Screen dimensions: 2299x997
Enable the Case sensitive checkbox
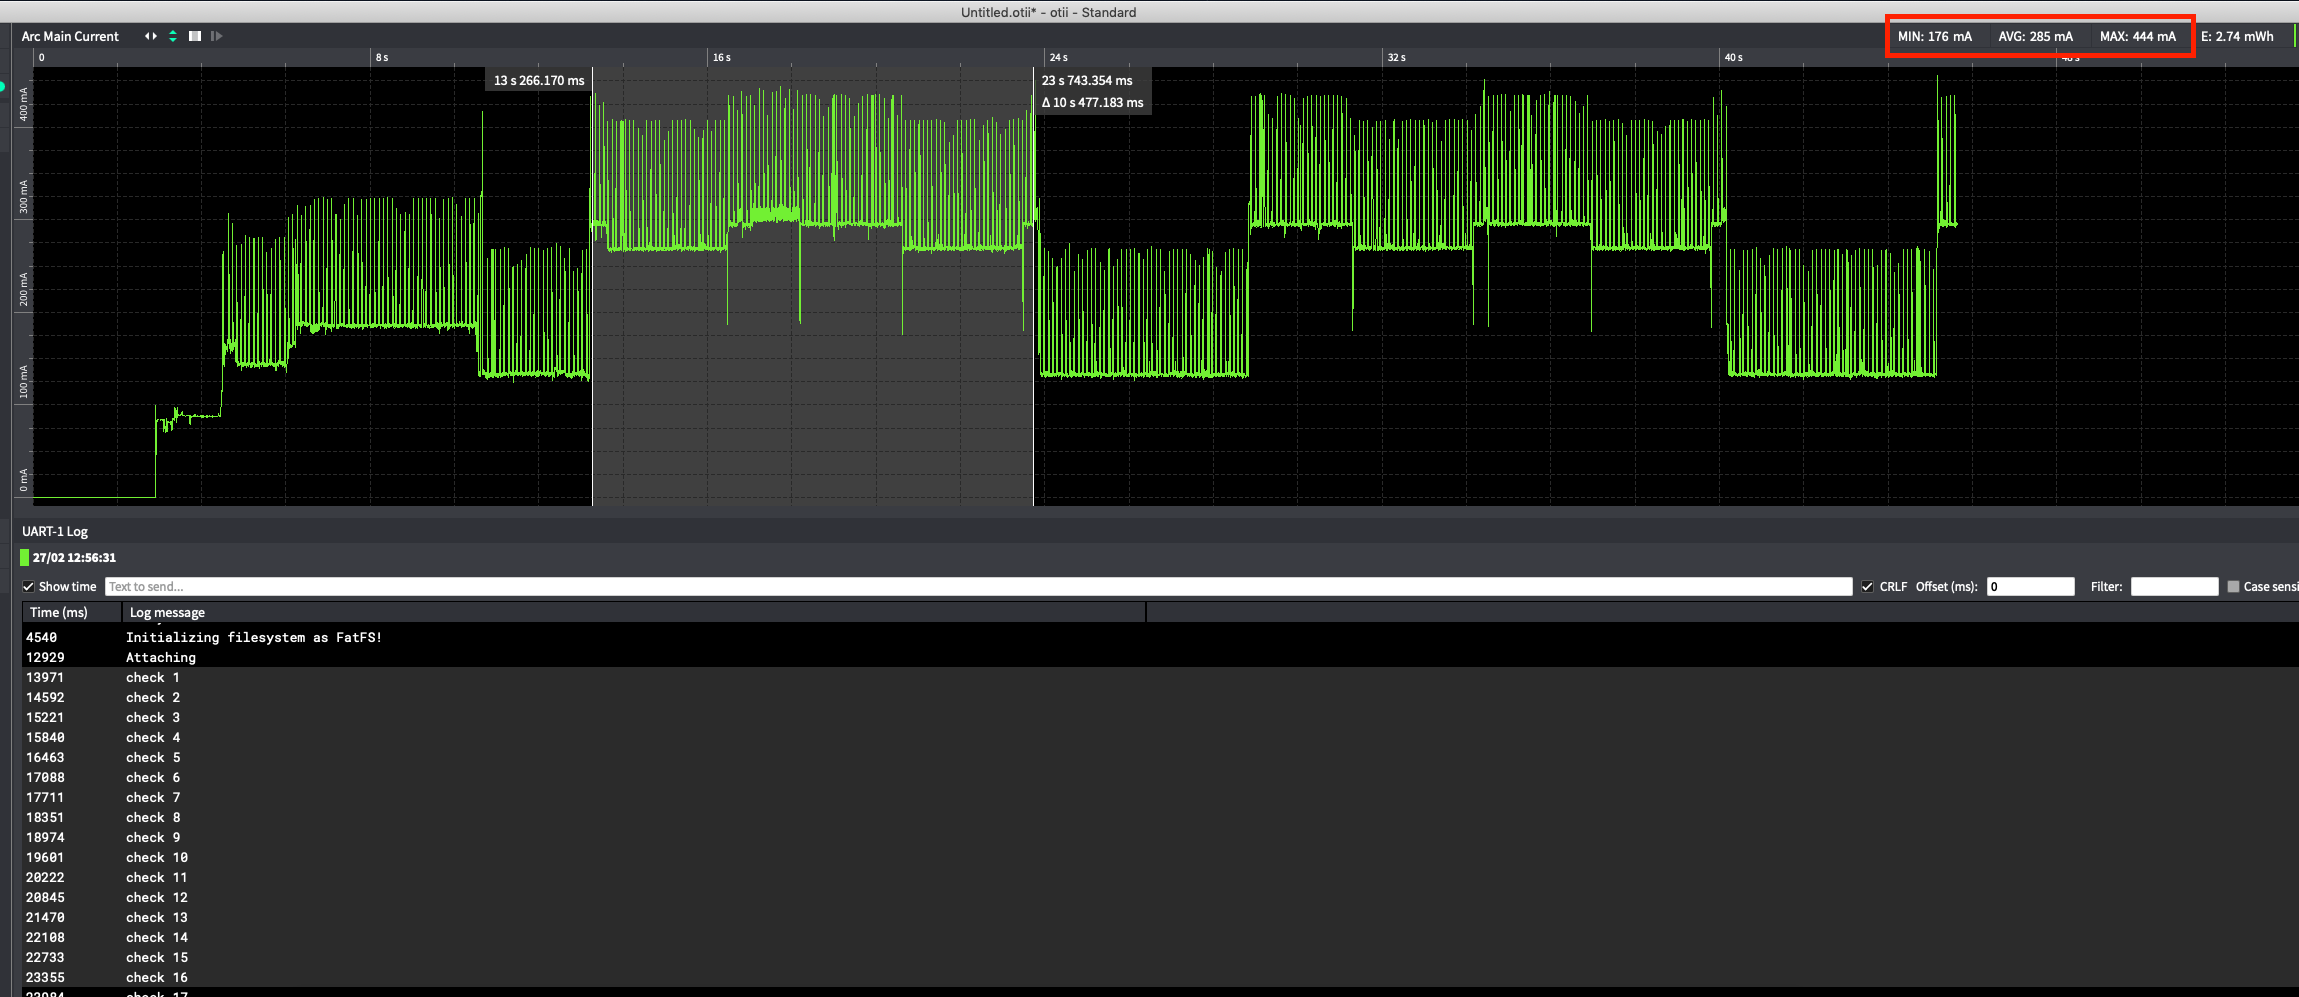(2233, 587)
